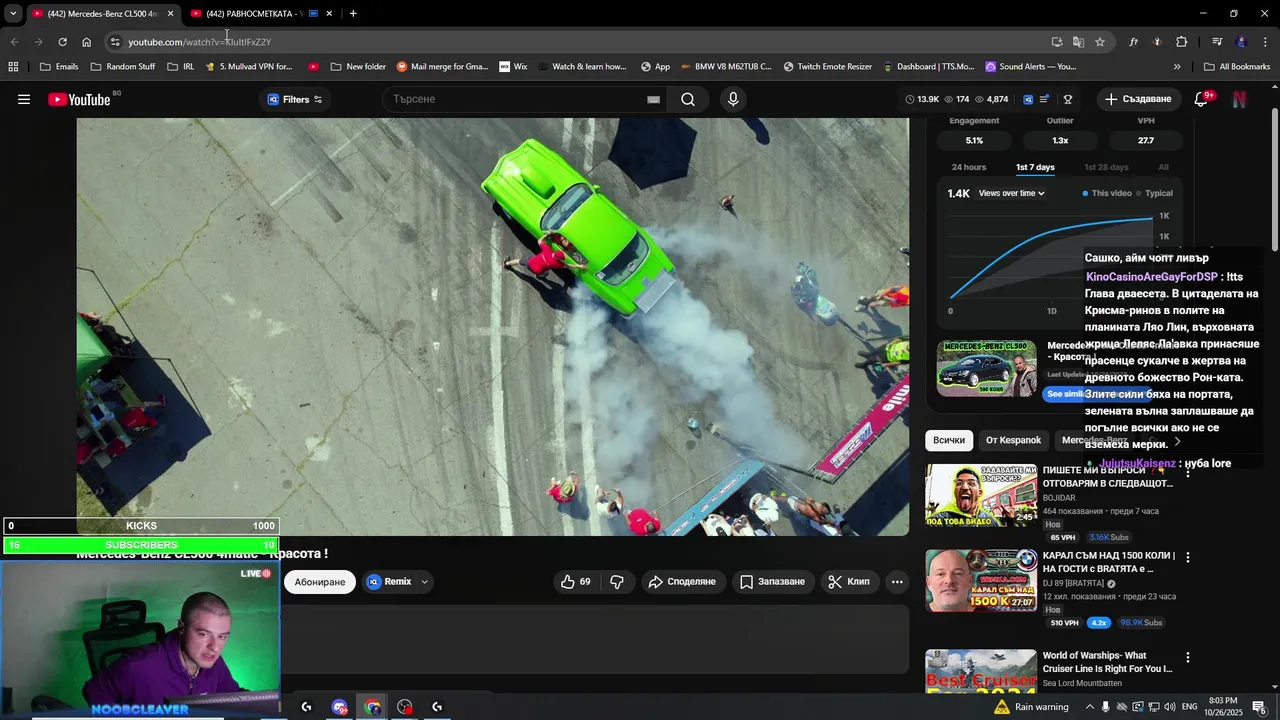Go to Chrome home page button

(87, 42)
